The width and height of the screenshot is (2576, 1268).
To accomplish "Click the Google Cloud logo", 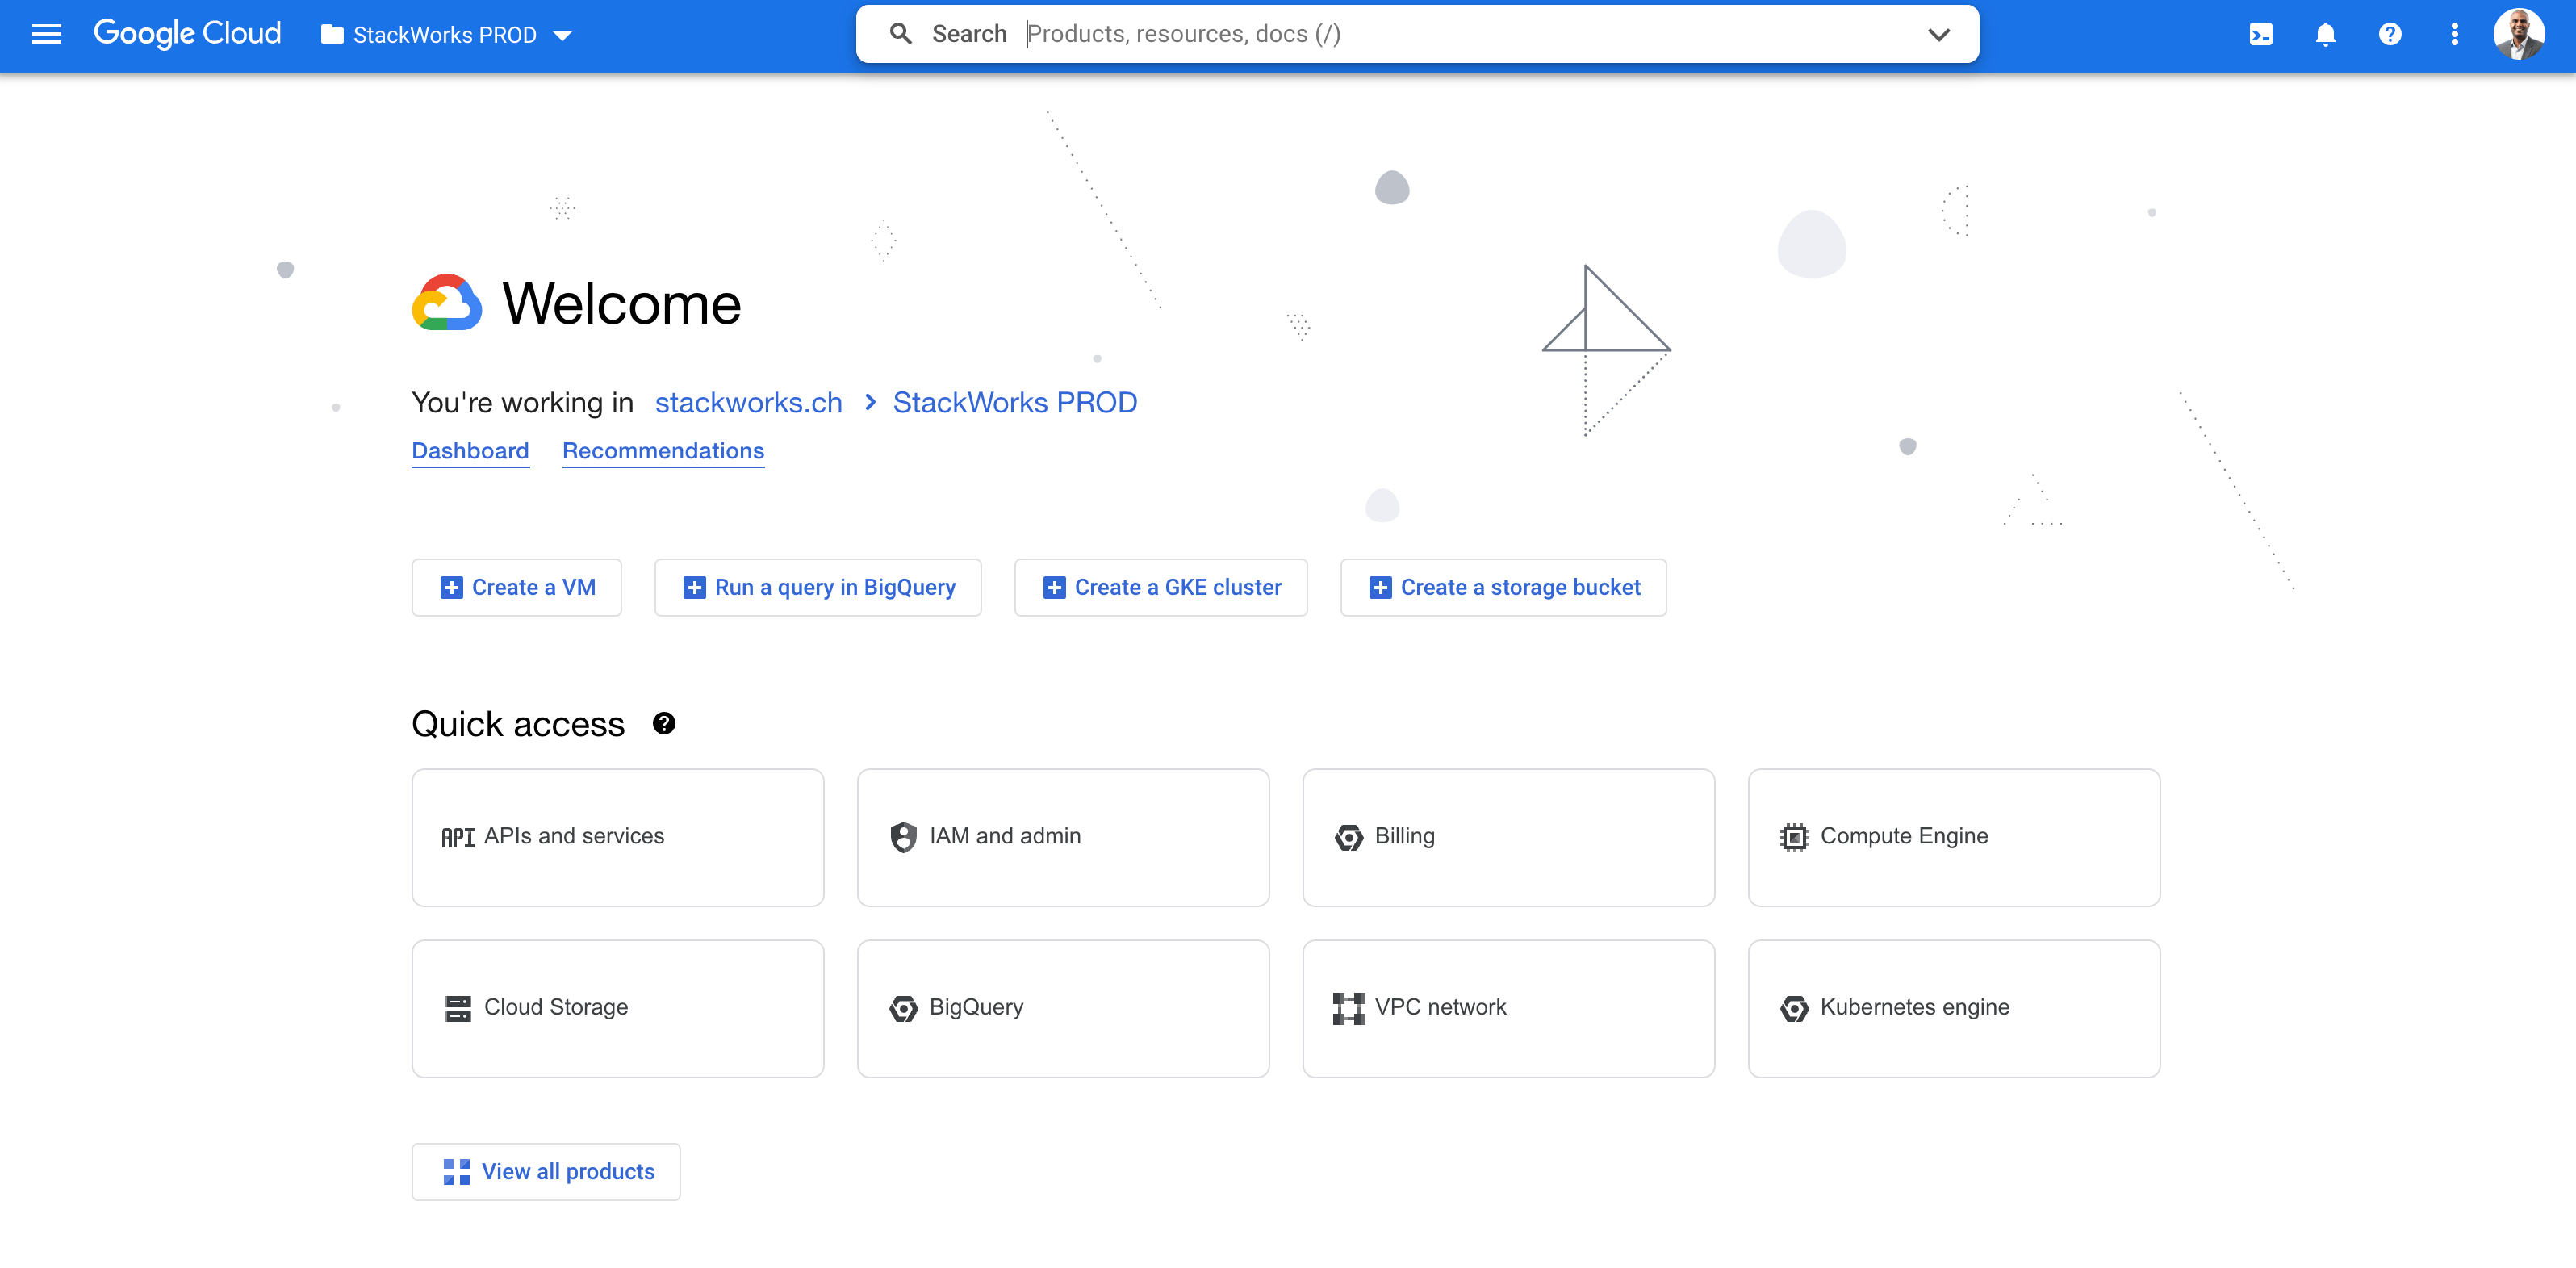I will (x=187, y=34).
